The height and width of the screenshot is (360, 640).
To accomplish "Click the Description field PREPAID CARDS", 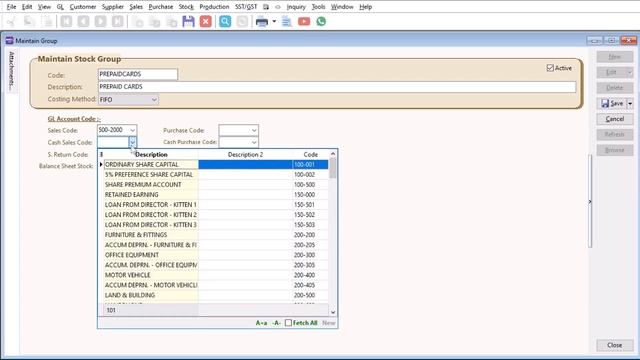I will pyautogui.click(x=337, y=87).
